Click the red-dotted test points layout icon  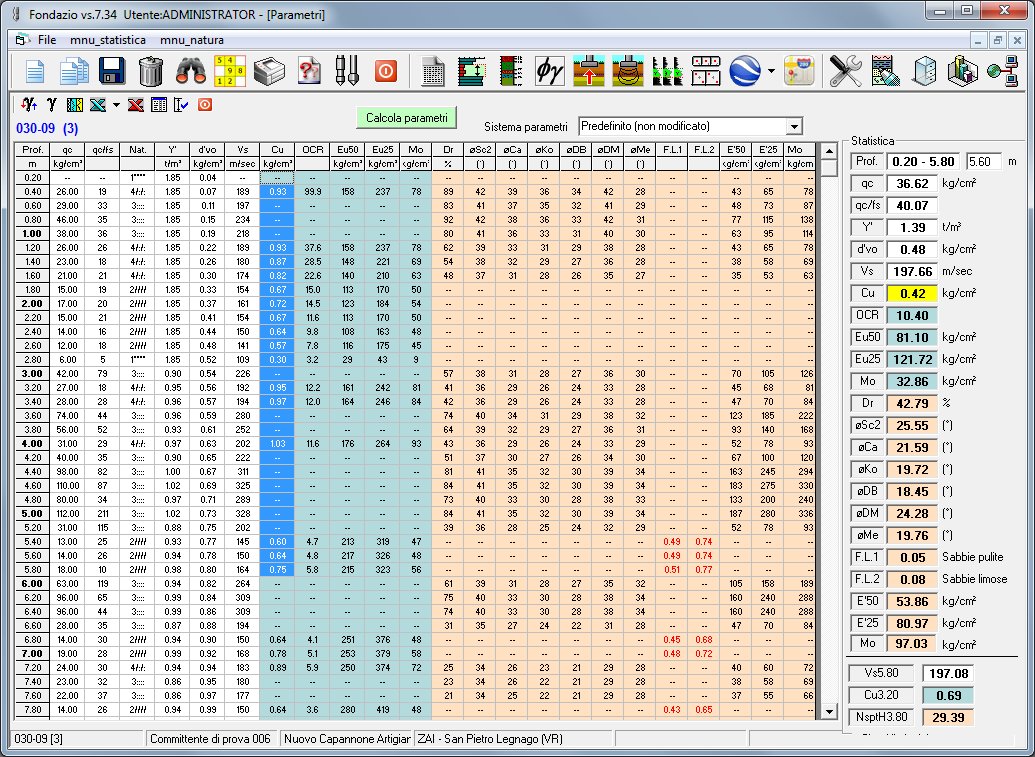tap(706, 71)
